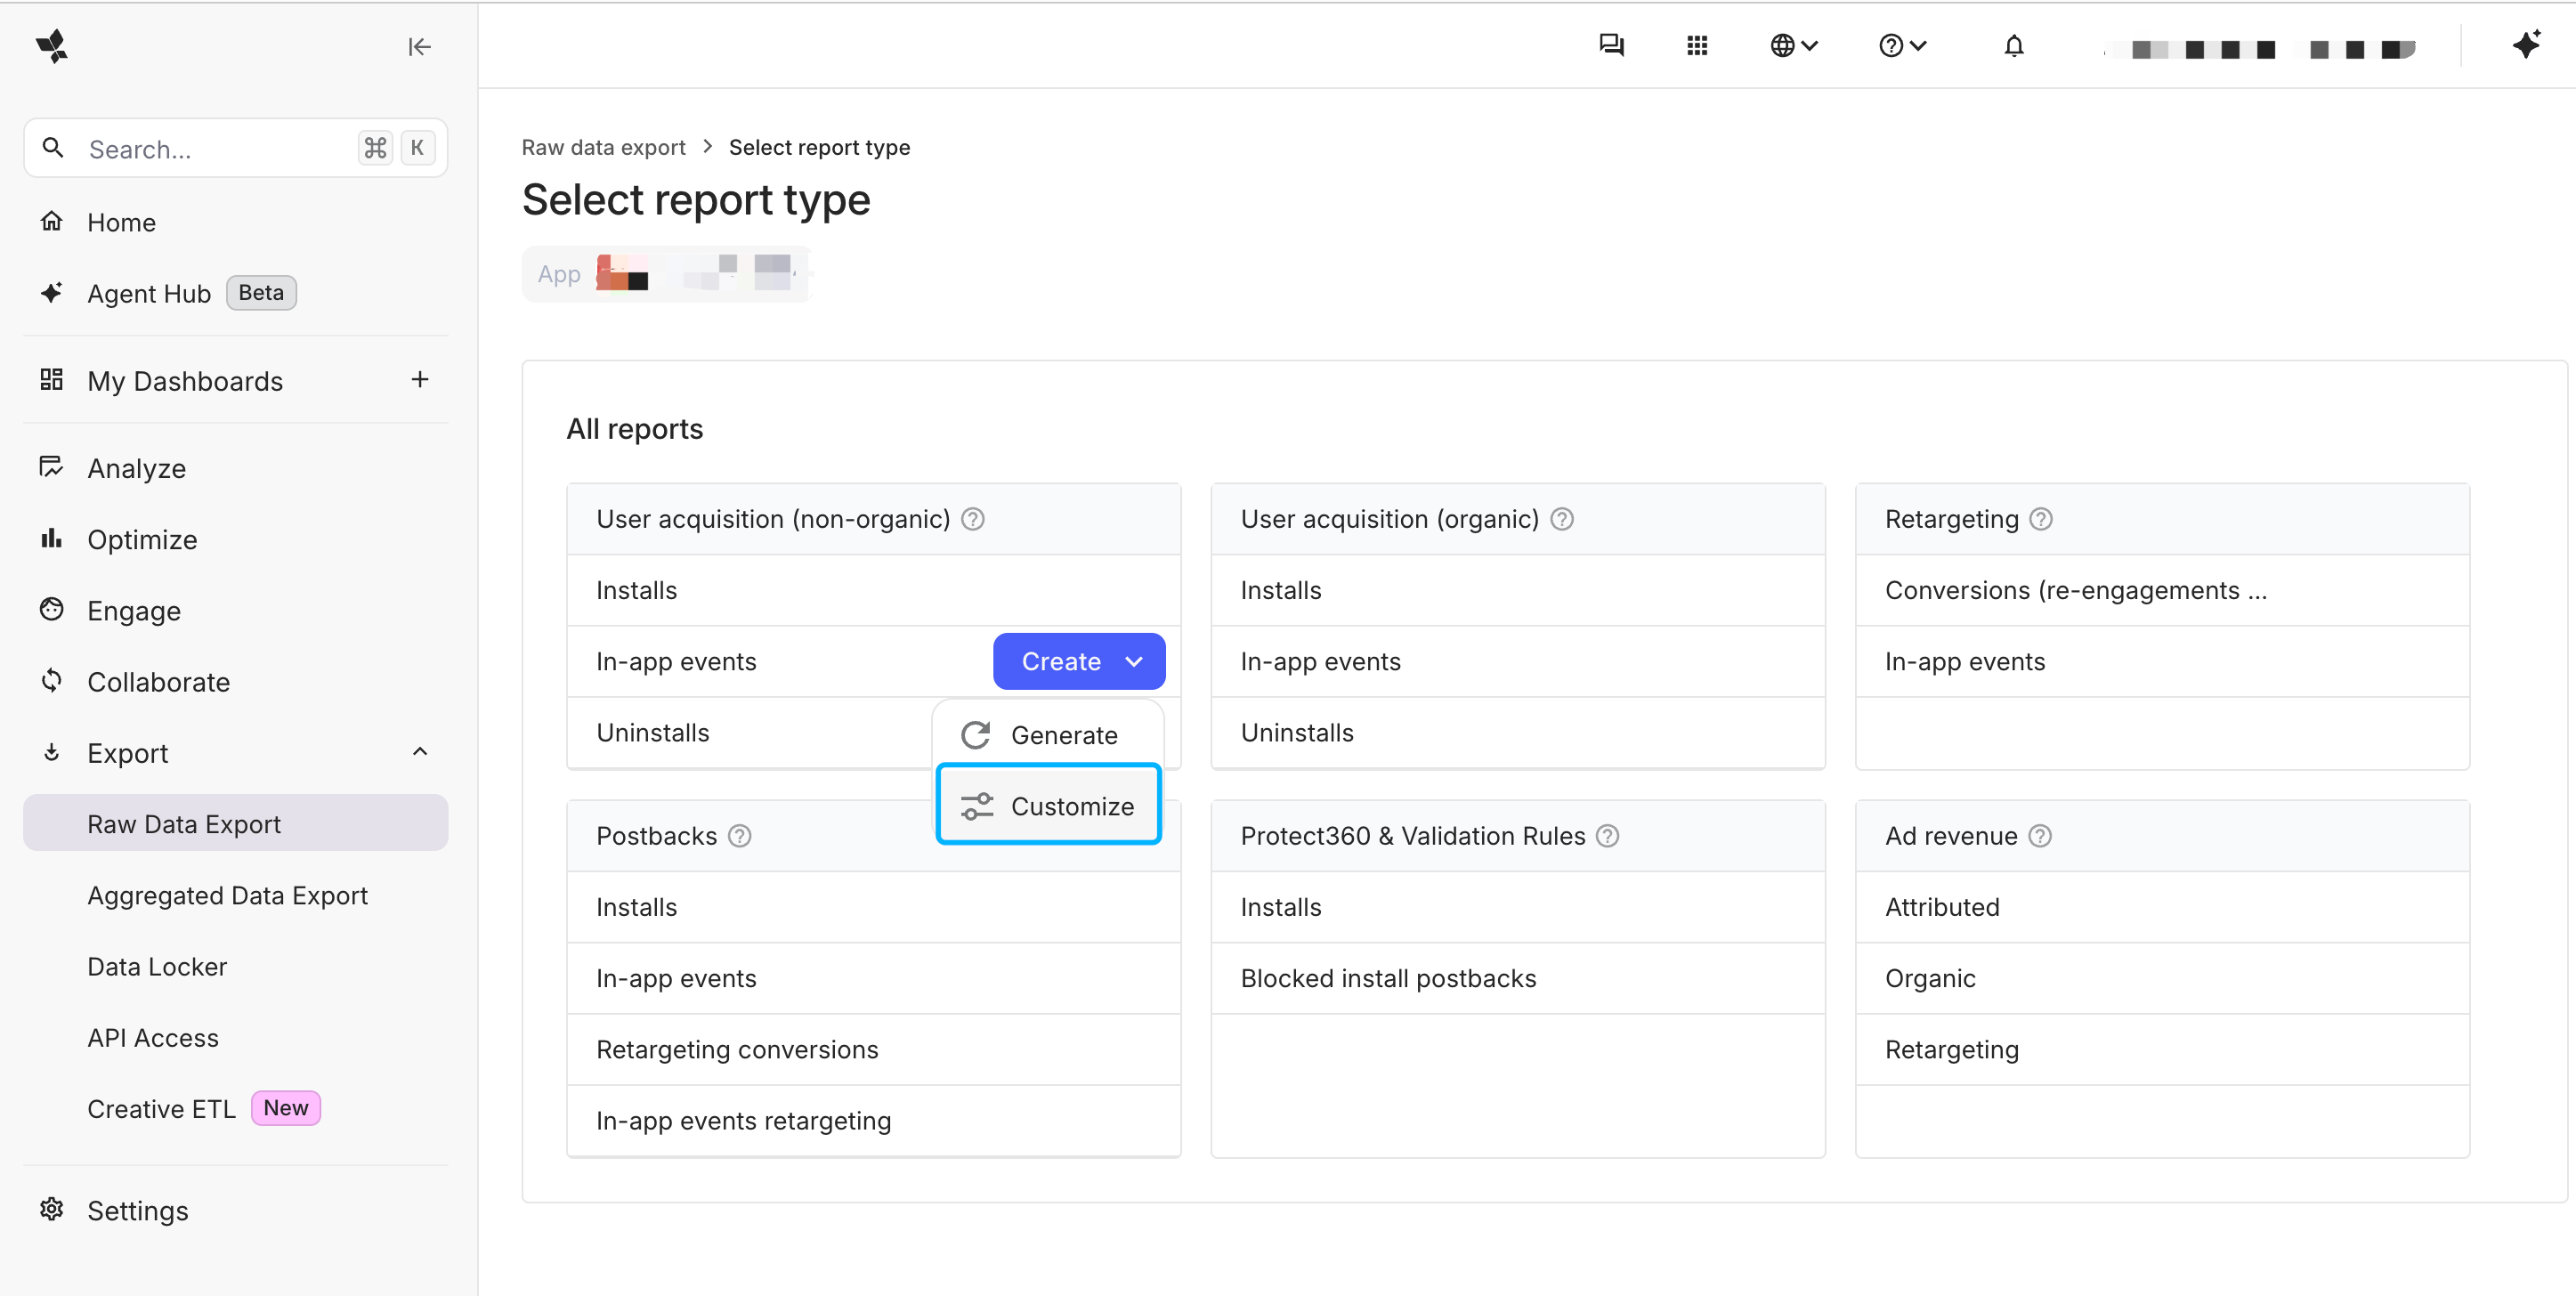Image resolution: width=2576 pixels, height=1296 pixels.
Task: Go to Raw data export breadcrumb
Action: tap(603, 147)
